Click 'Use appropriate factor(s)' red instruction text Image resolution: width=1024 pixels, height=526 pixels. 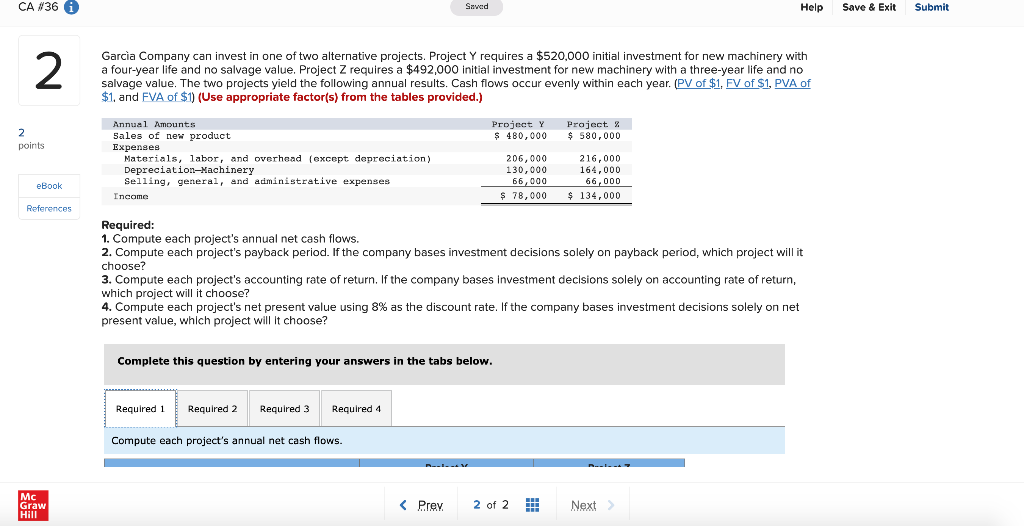pyautogui.click(x=340, y=97)
